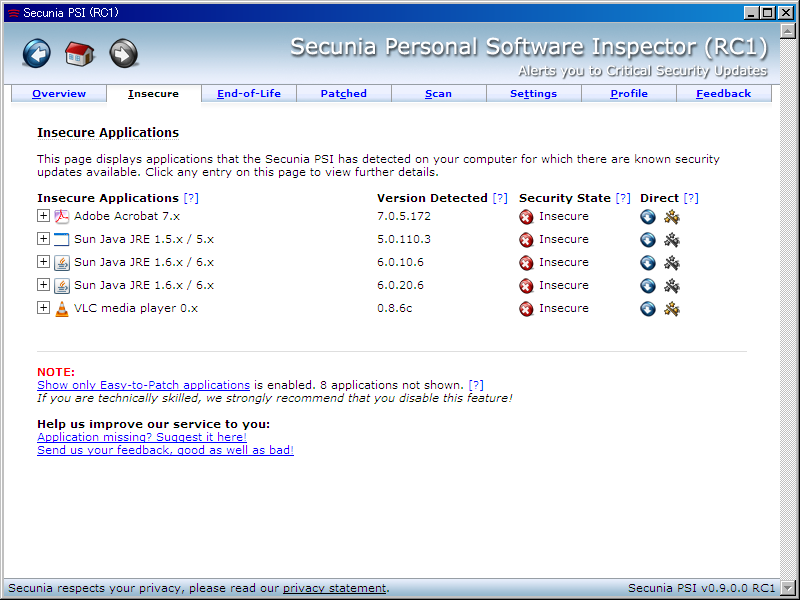Image resolution: width=800 pixels, height=600 pixels.
Task: Click the Secunia logo in the title bar
Action: tap(13, 13)
